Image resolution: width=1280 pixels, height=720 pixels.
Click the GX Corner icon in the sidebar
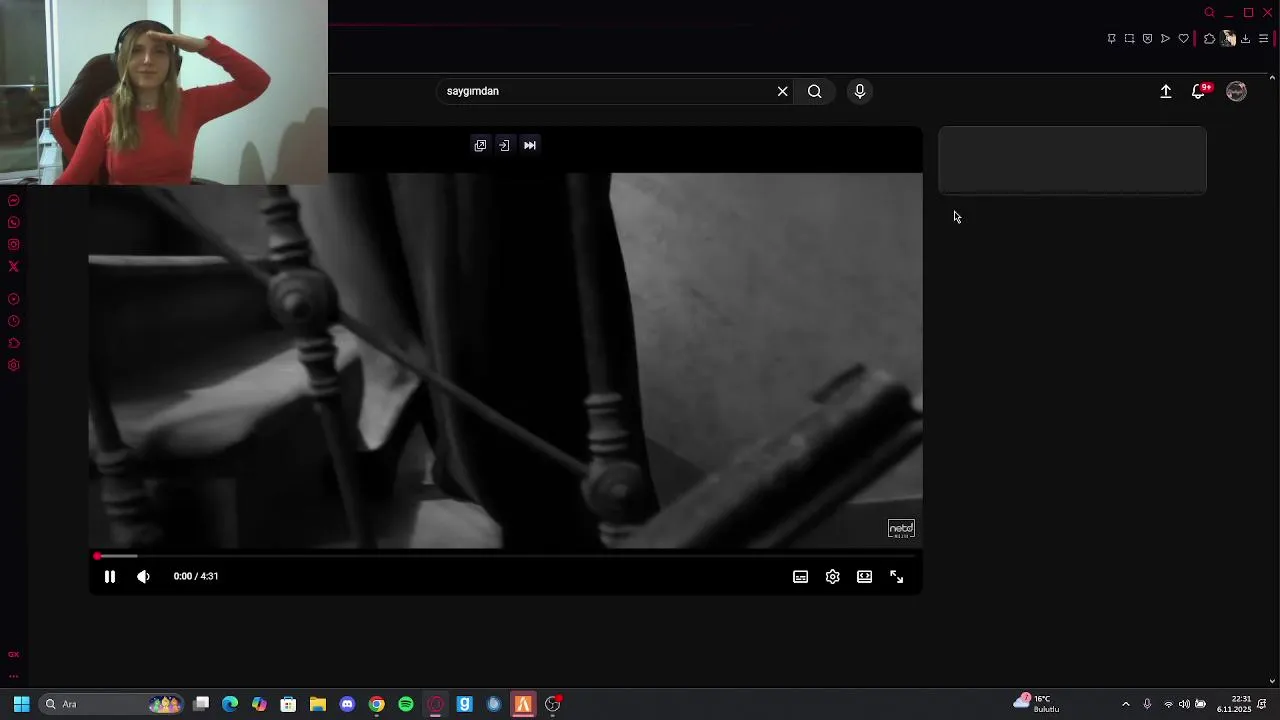(x=14, y=654)
